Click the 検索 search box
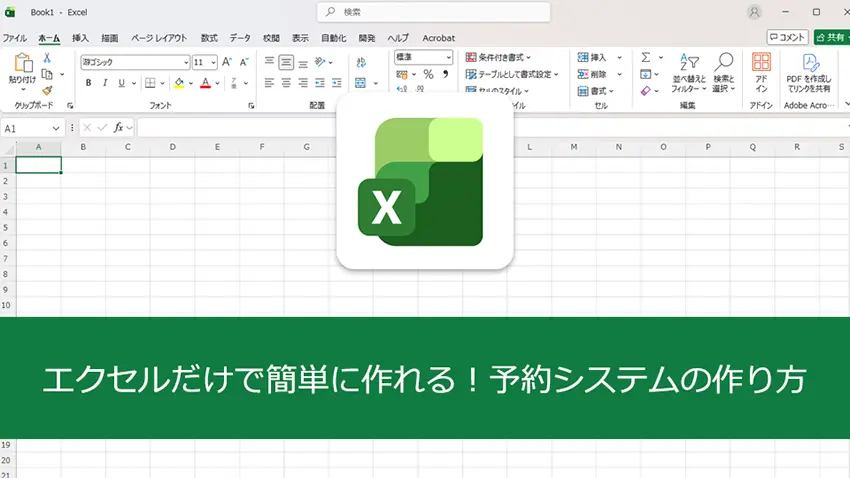Screen dimensions: 850x478 (434, 12)
